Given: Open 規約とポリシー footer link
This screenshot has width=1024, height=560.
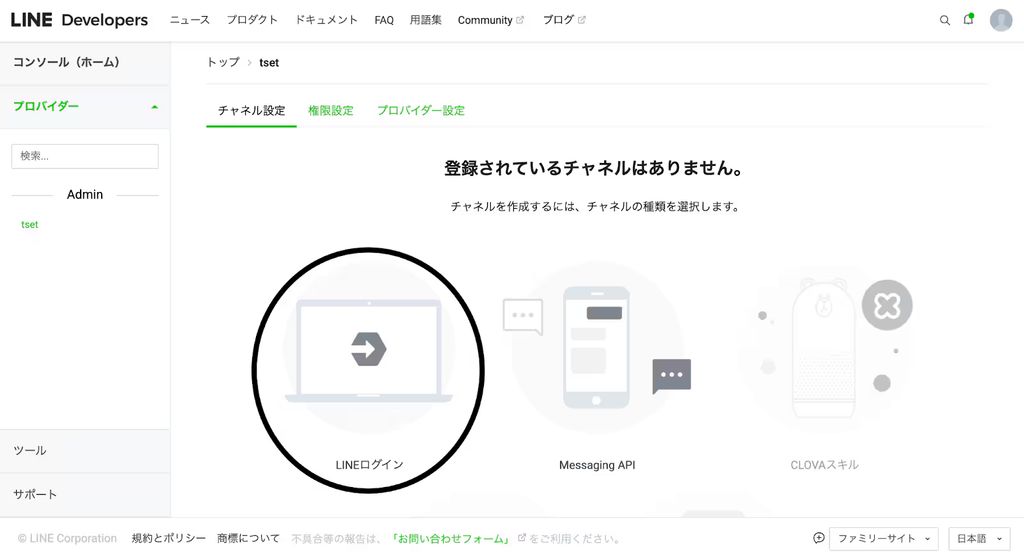Looking at the screenshot, I should [168, 538].
